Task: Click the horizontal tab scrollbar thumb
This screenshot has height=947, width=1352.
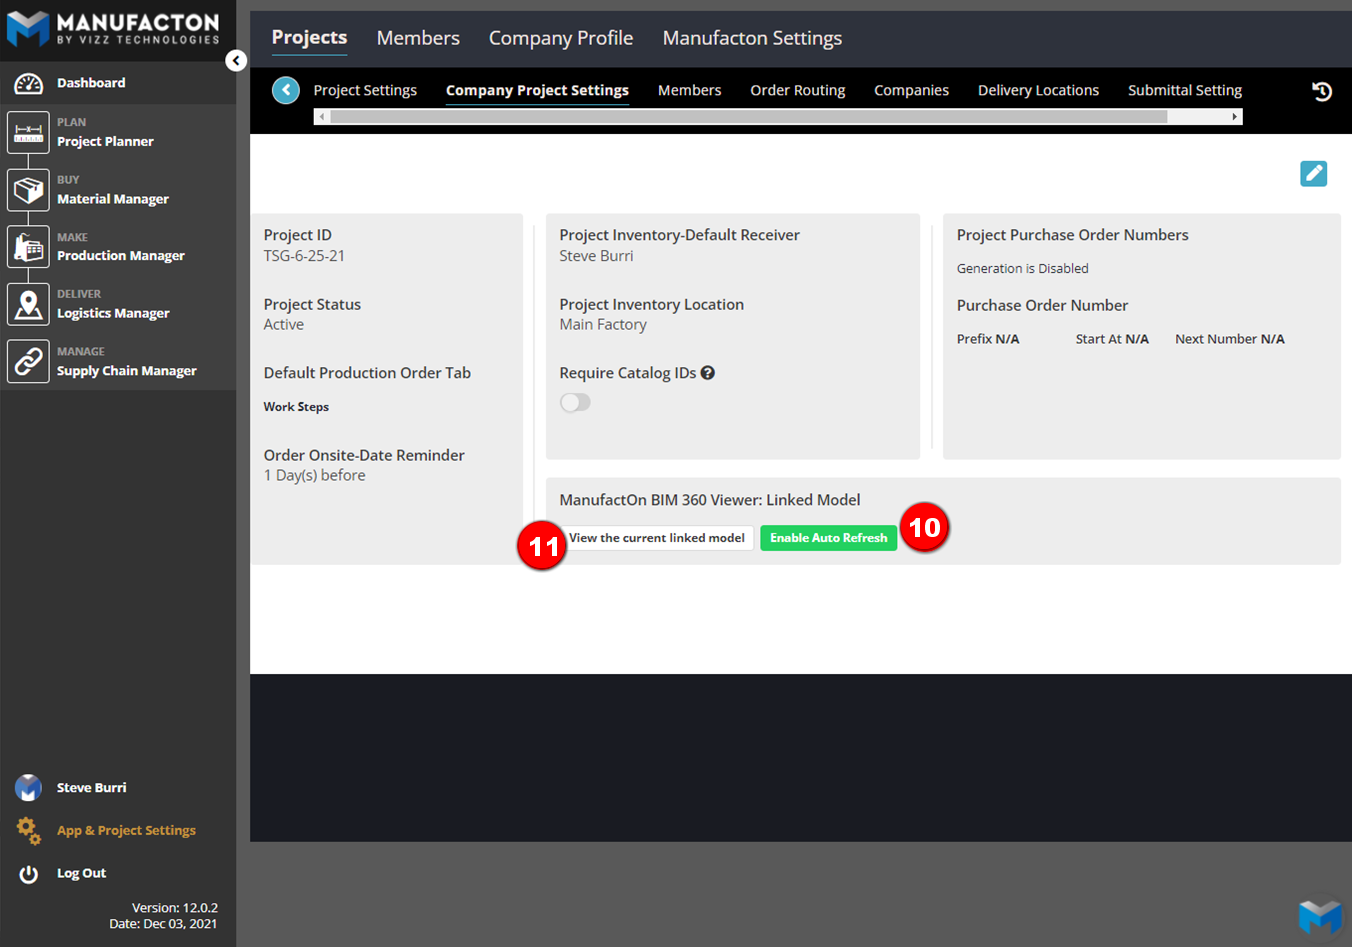Action: click(x=748, y=117)
